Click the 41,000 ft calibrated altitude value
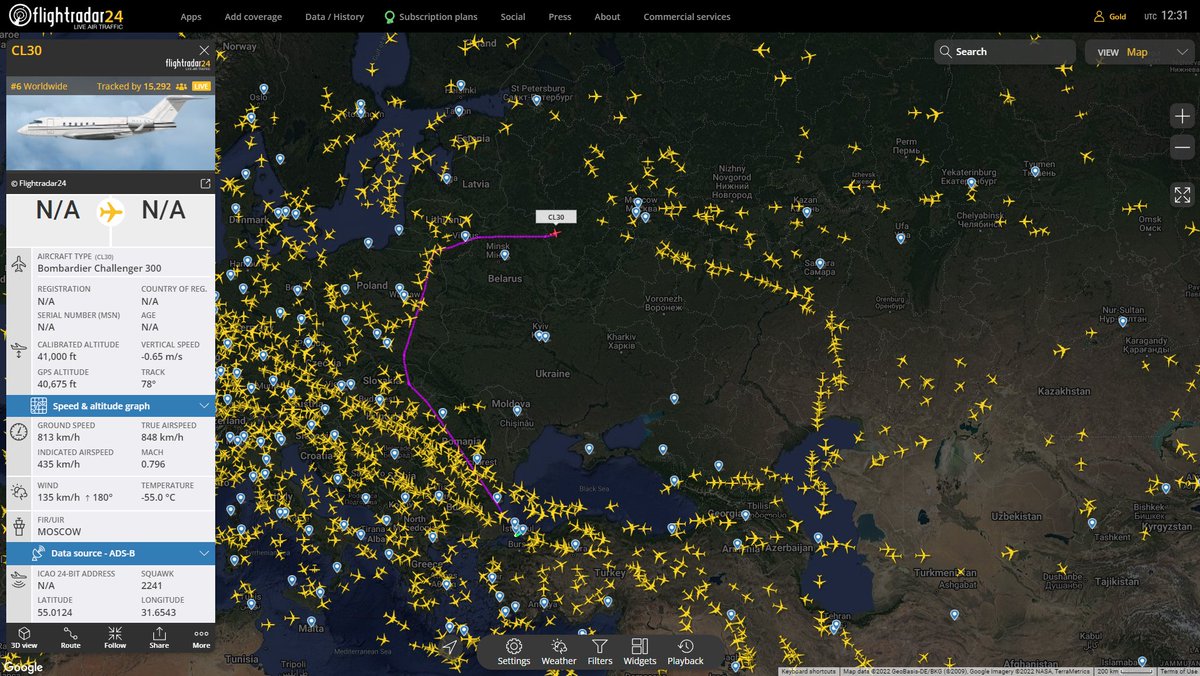1200x676 pixels. click(59, 355)
